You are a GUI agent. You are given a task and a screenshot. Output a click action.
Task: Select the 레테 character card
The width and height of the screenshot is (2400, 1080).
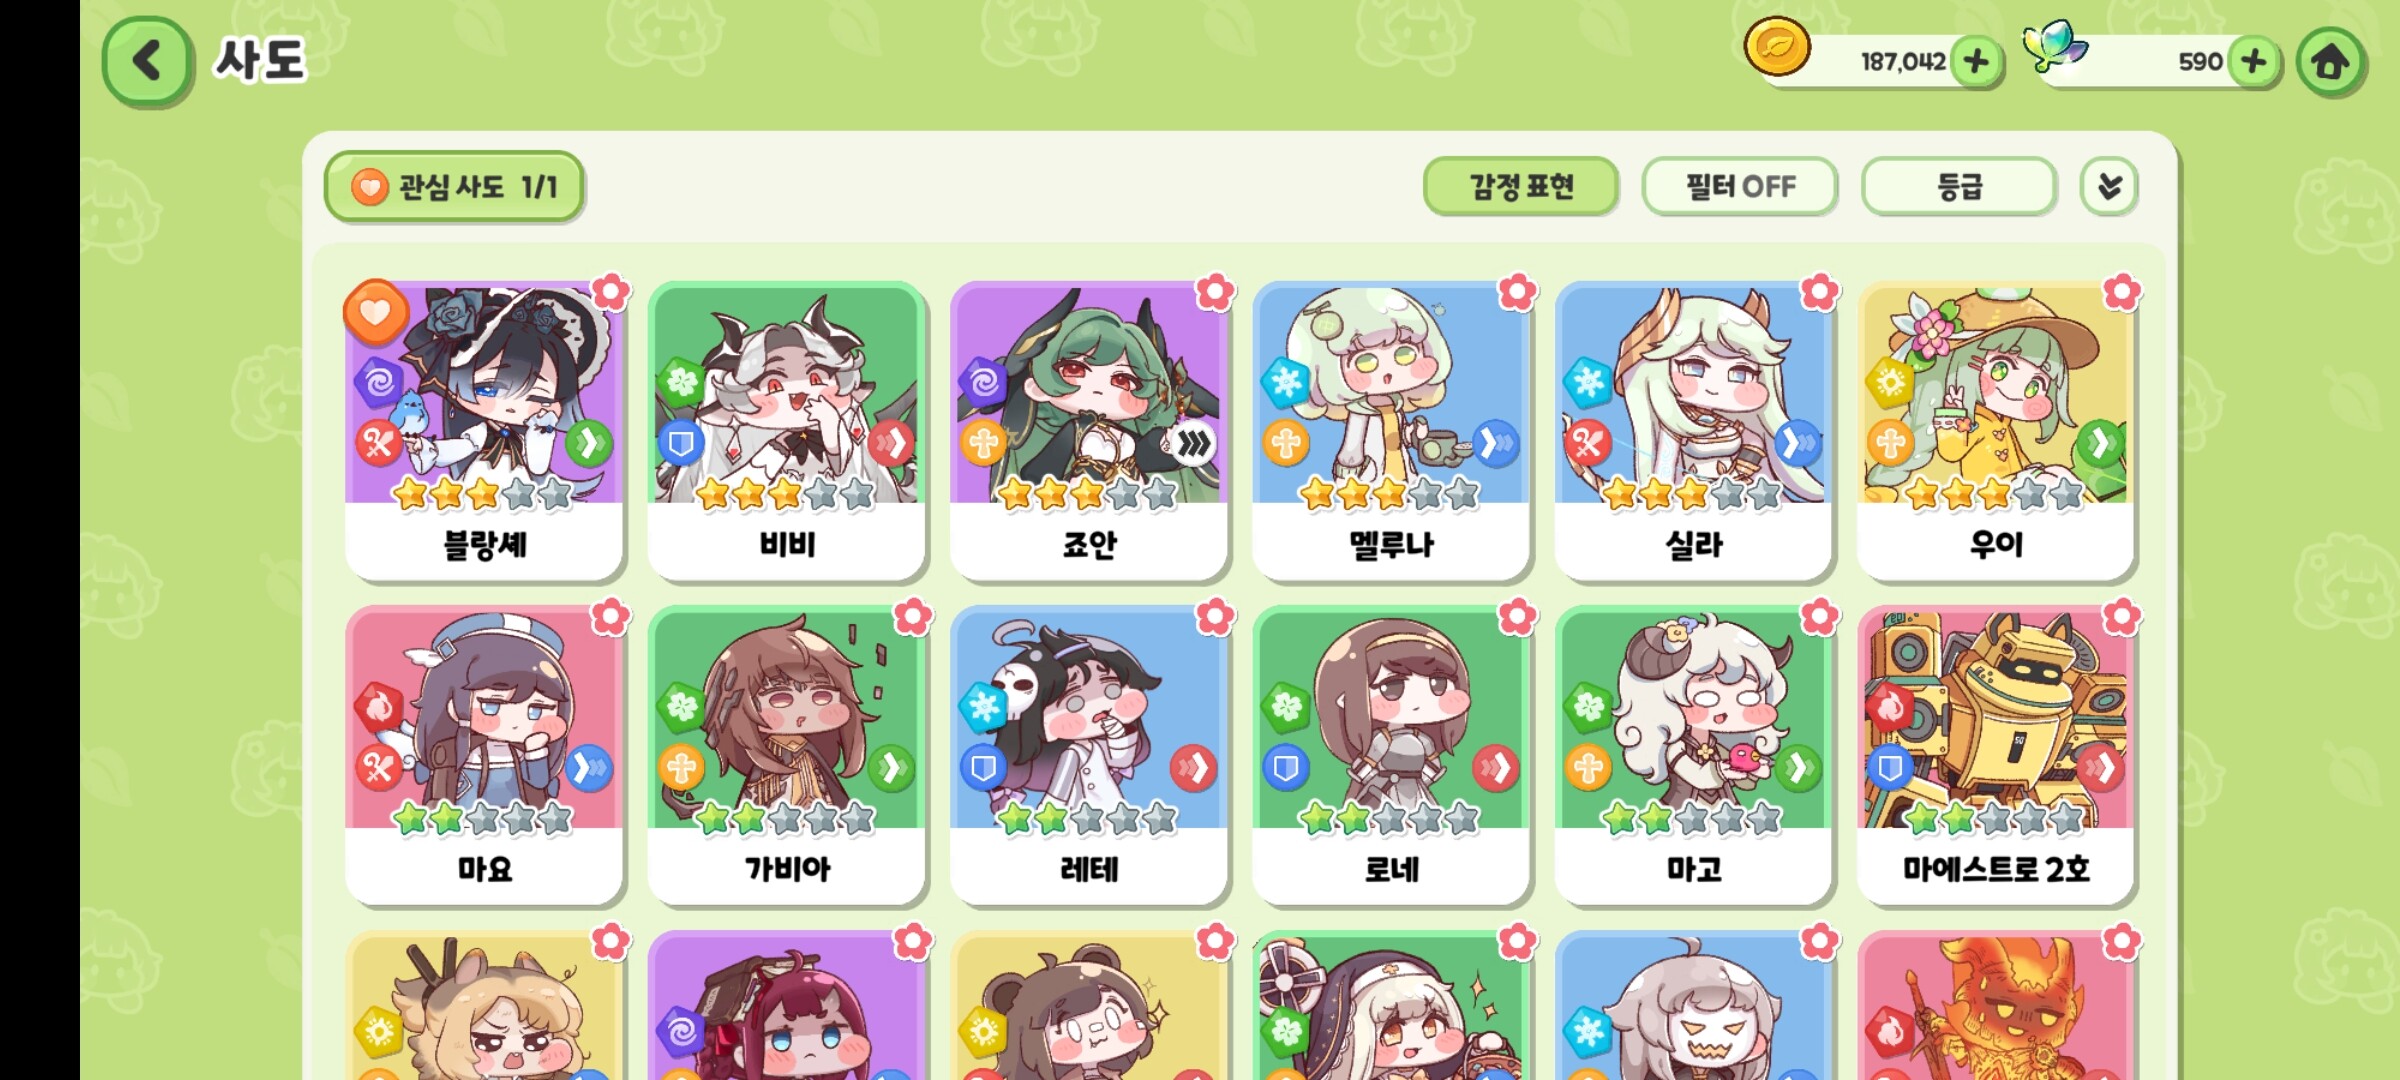[x=1089, y=756]
